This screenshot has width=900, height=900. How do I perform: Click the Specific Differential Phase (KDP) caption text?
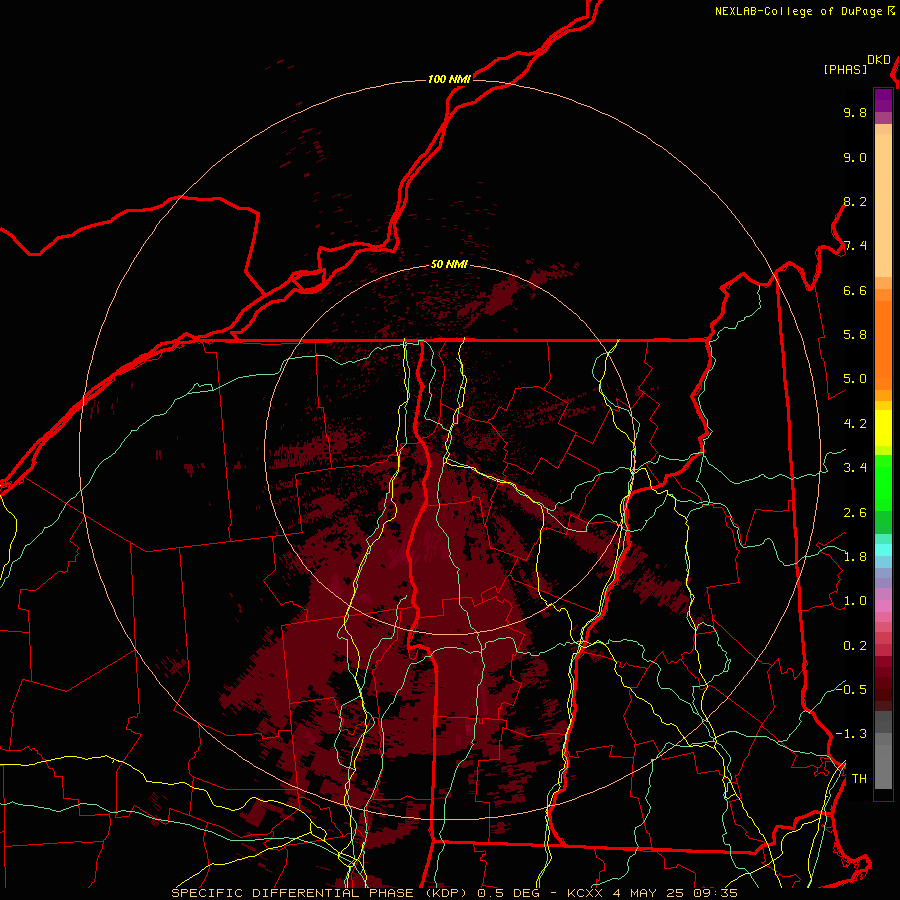click(x=319, y=893)
